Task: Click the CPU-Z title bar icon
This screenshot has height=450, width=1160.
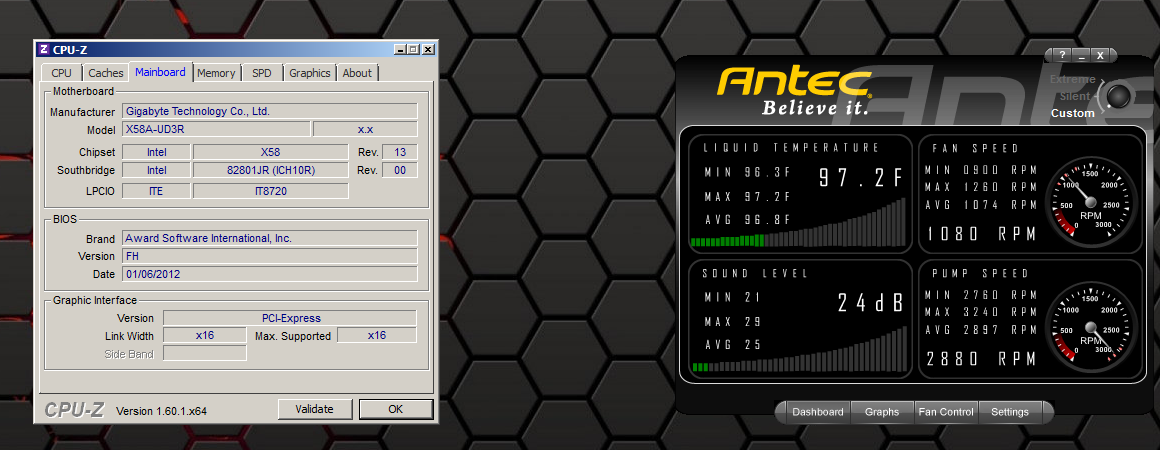Action: 44,50
